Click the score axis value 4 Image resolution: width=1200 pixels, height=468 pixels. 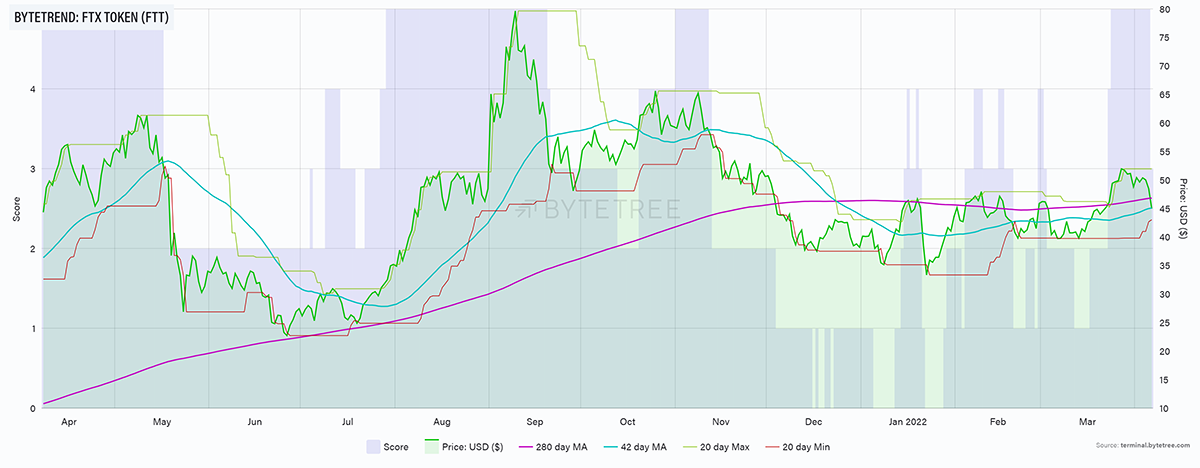[x=33, y=88]
